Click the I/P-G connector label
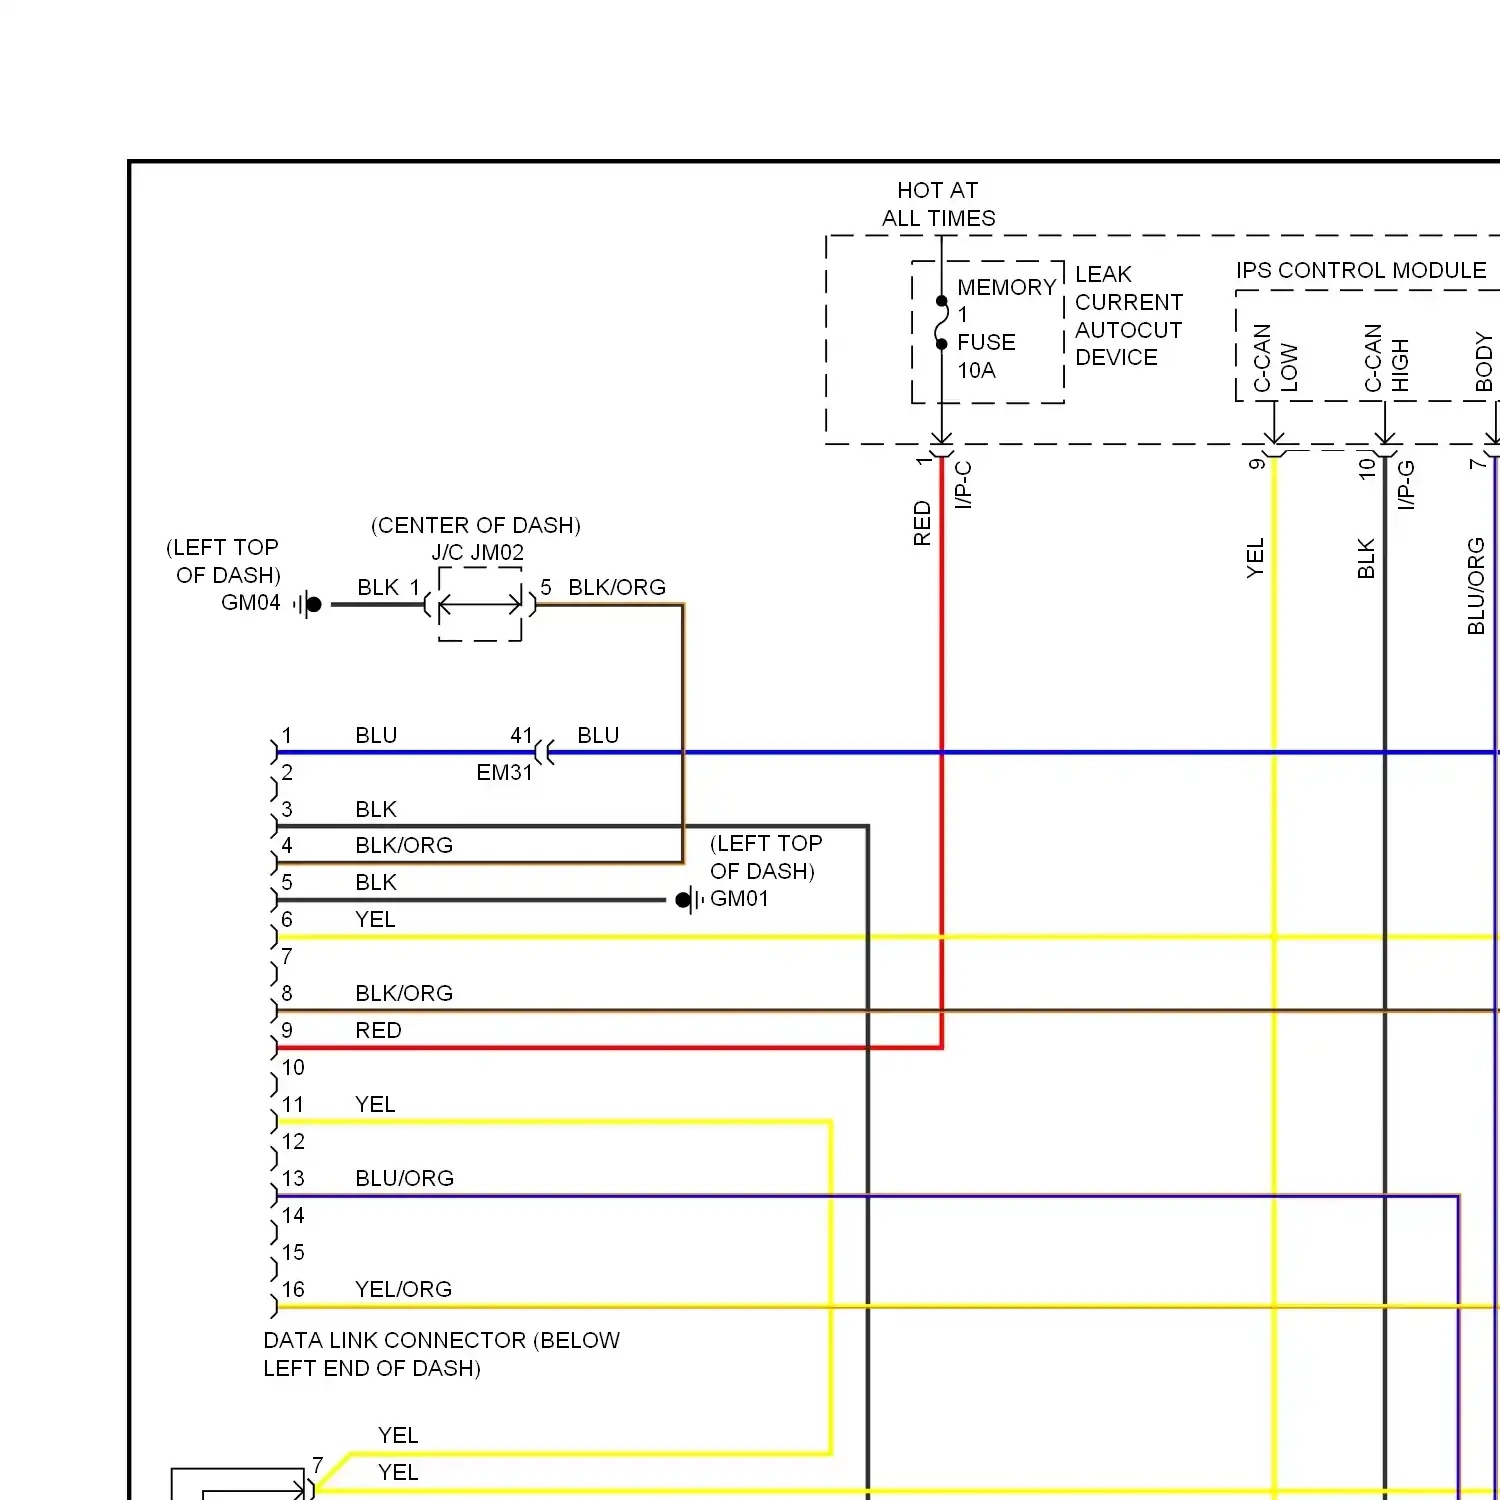Viewport: 1500px width, 1500px height. click(x=1406, y=485)
